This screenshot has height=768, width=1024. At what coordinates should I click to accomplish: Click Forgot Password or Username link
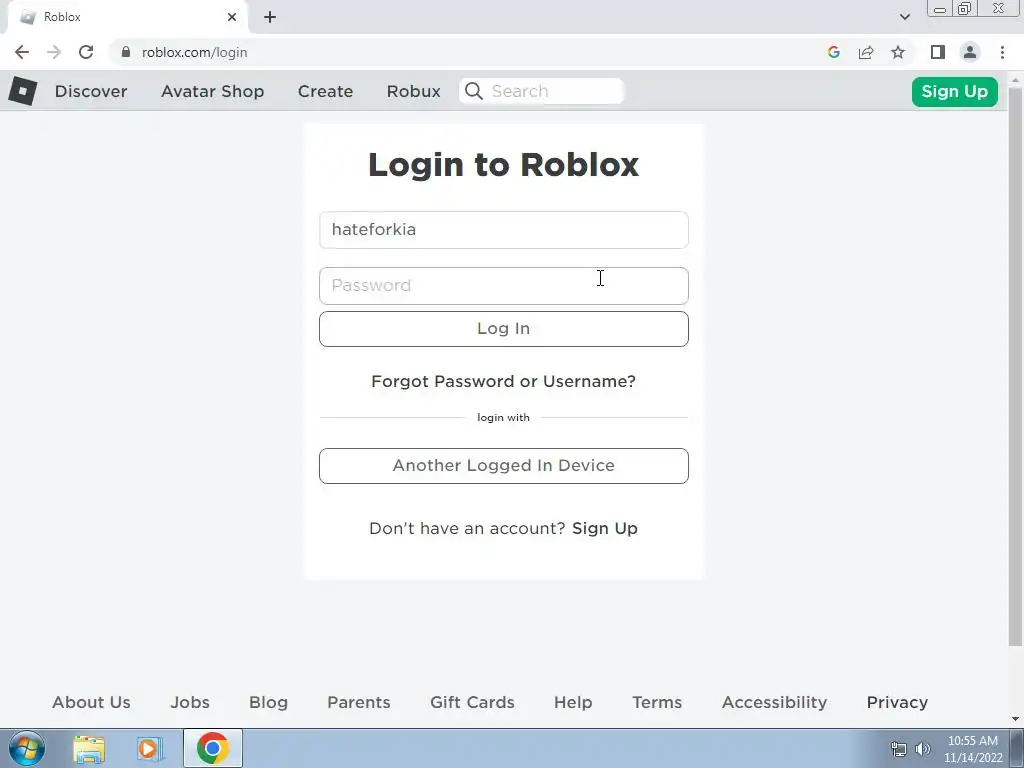(504, 381)
